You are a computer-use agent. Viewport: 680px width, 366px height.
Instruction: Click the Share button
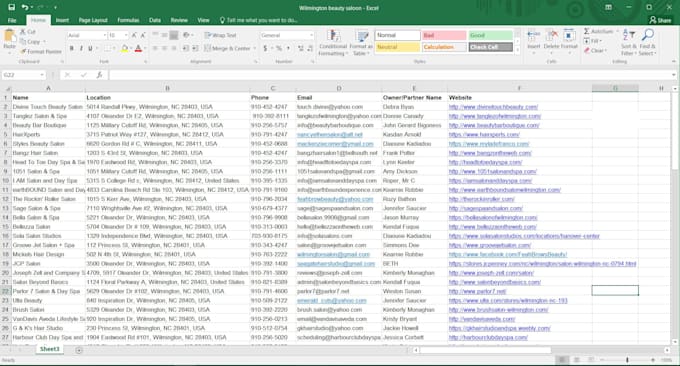tap(660, 20)
